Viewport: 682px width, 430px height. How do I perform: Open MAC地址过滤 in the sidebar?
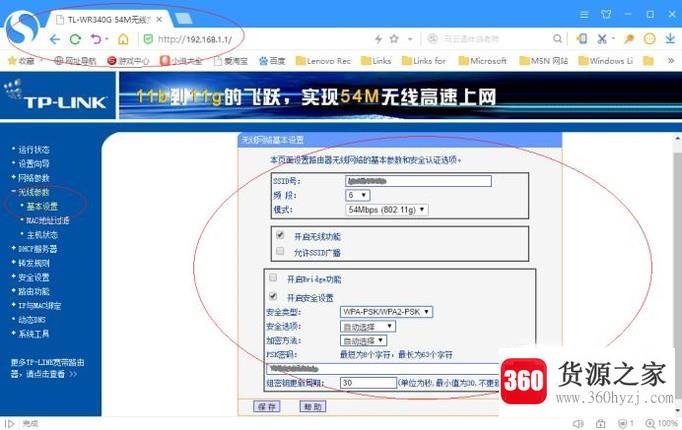pos(47,220)
